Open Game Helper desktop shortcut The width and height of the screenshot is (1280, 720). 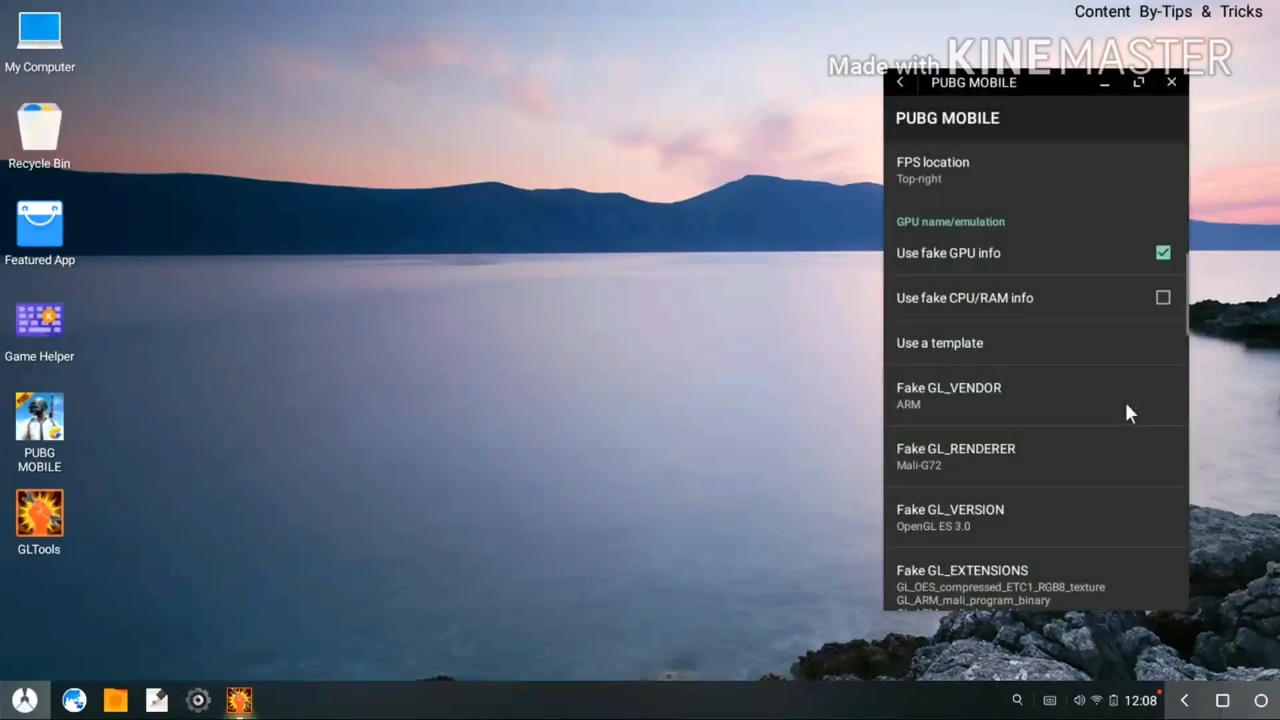tap(40, 332)
